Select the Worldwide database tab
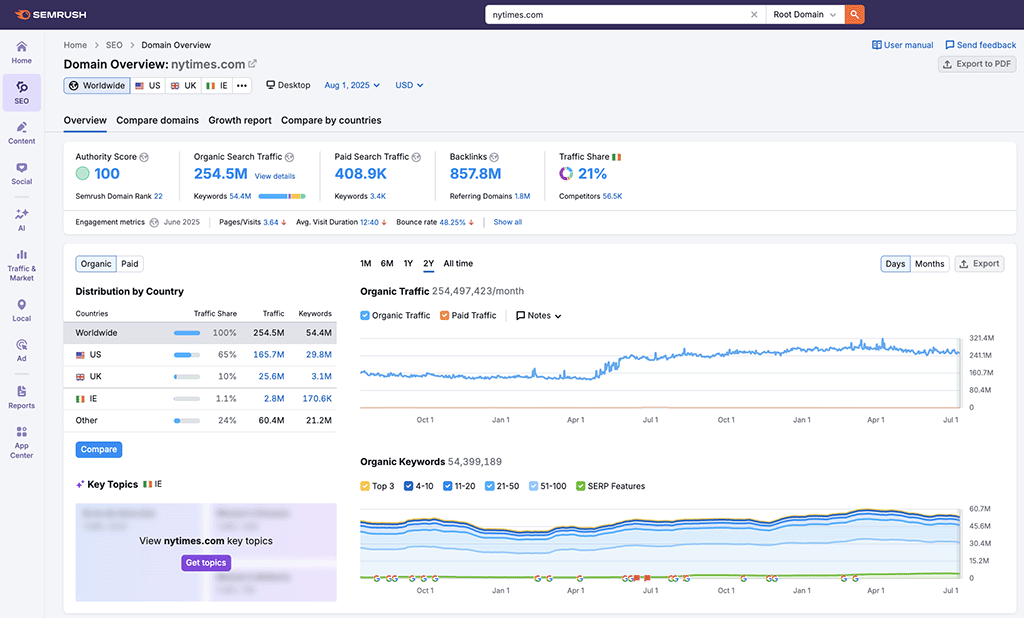1024x618 pixels. pos(97,86)
